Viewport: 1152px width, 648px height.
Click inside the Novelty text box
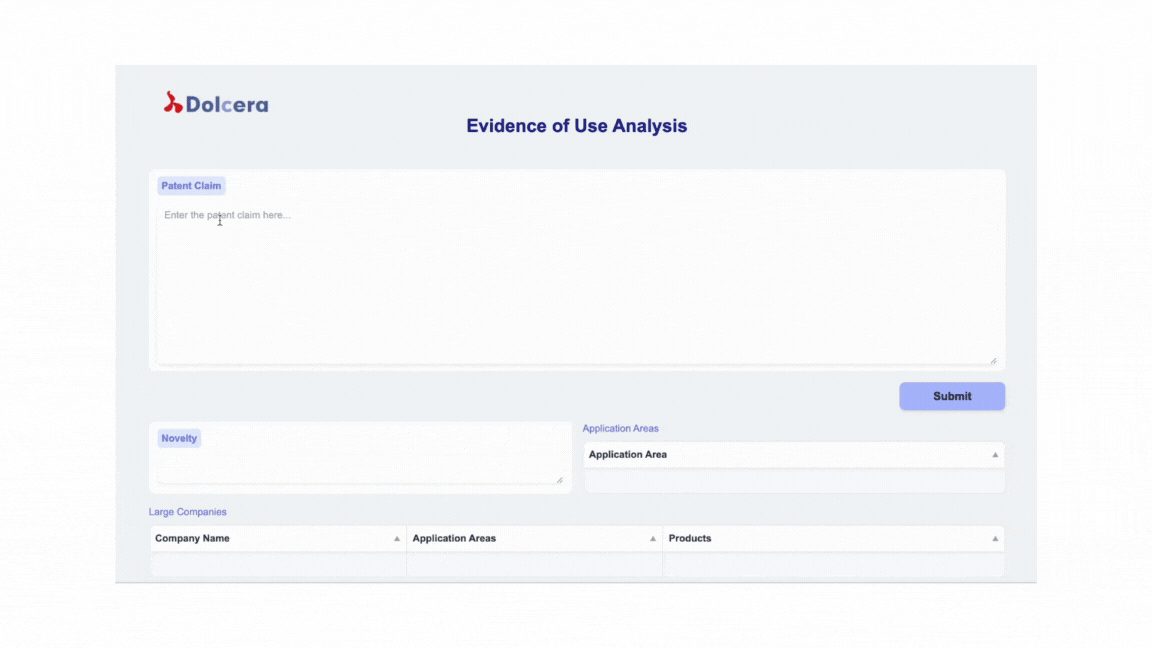point(358,468)
